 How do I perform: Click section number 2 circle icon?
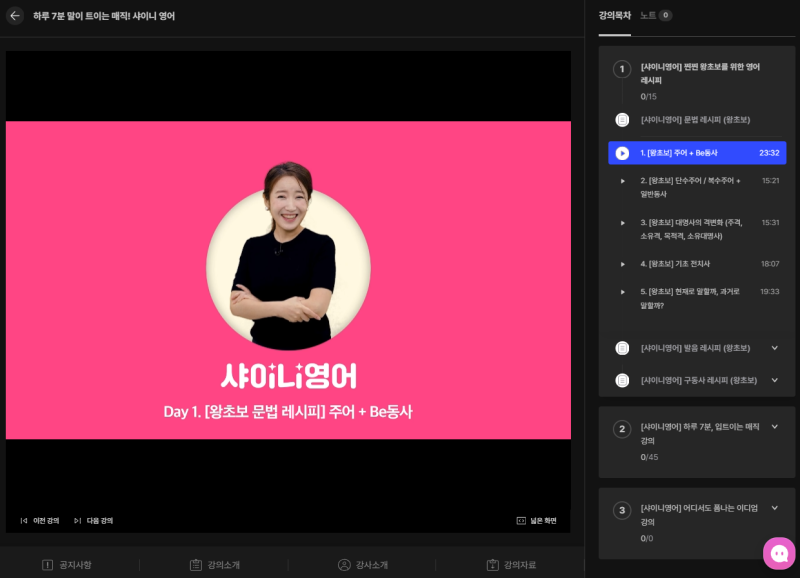(621, 429)
